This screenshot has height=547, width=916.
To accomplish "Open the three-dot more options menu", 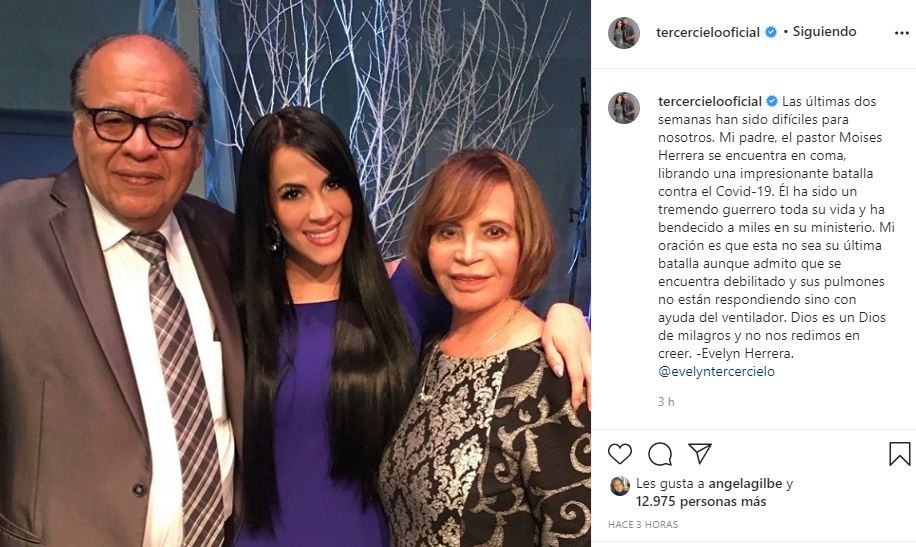I will [901, 33].
